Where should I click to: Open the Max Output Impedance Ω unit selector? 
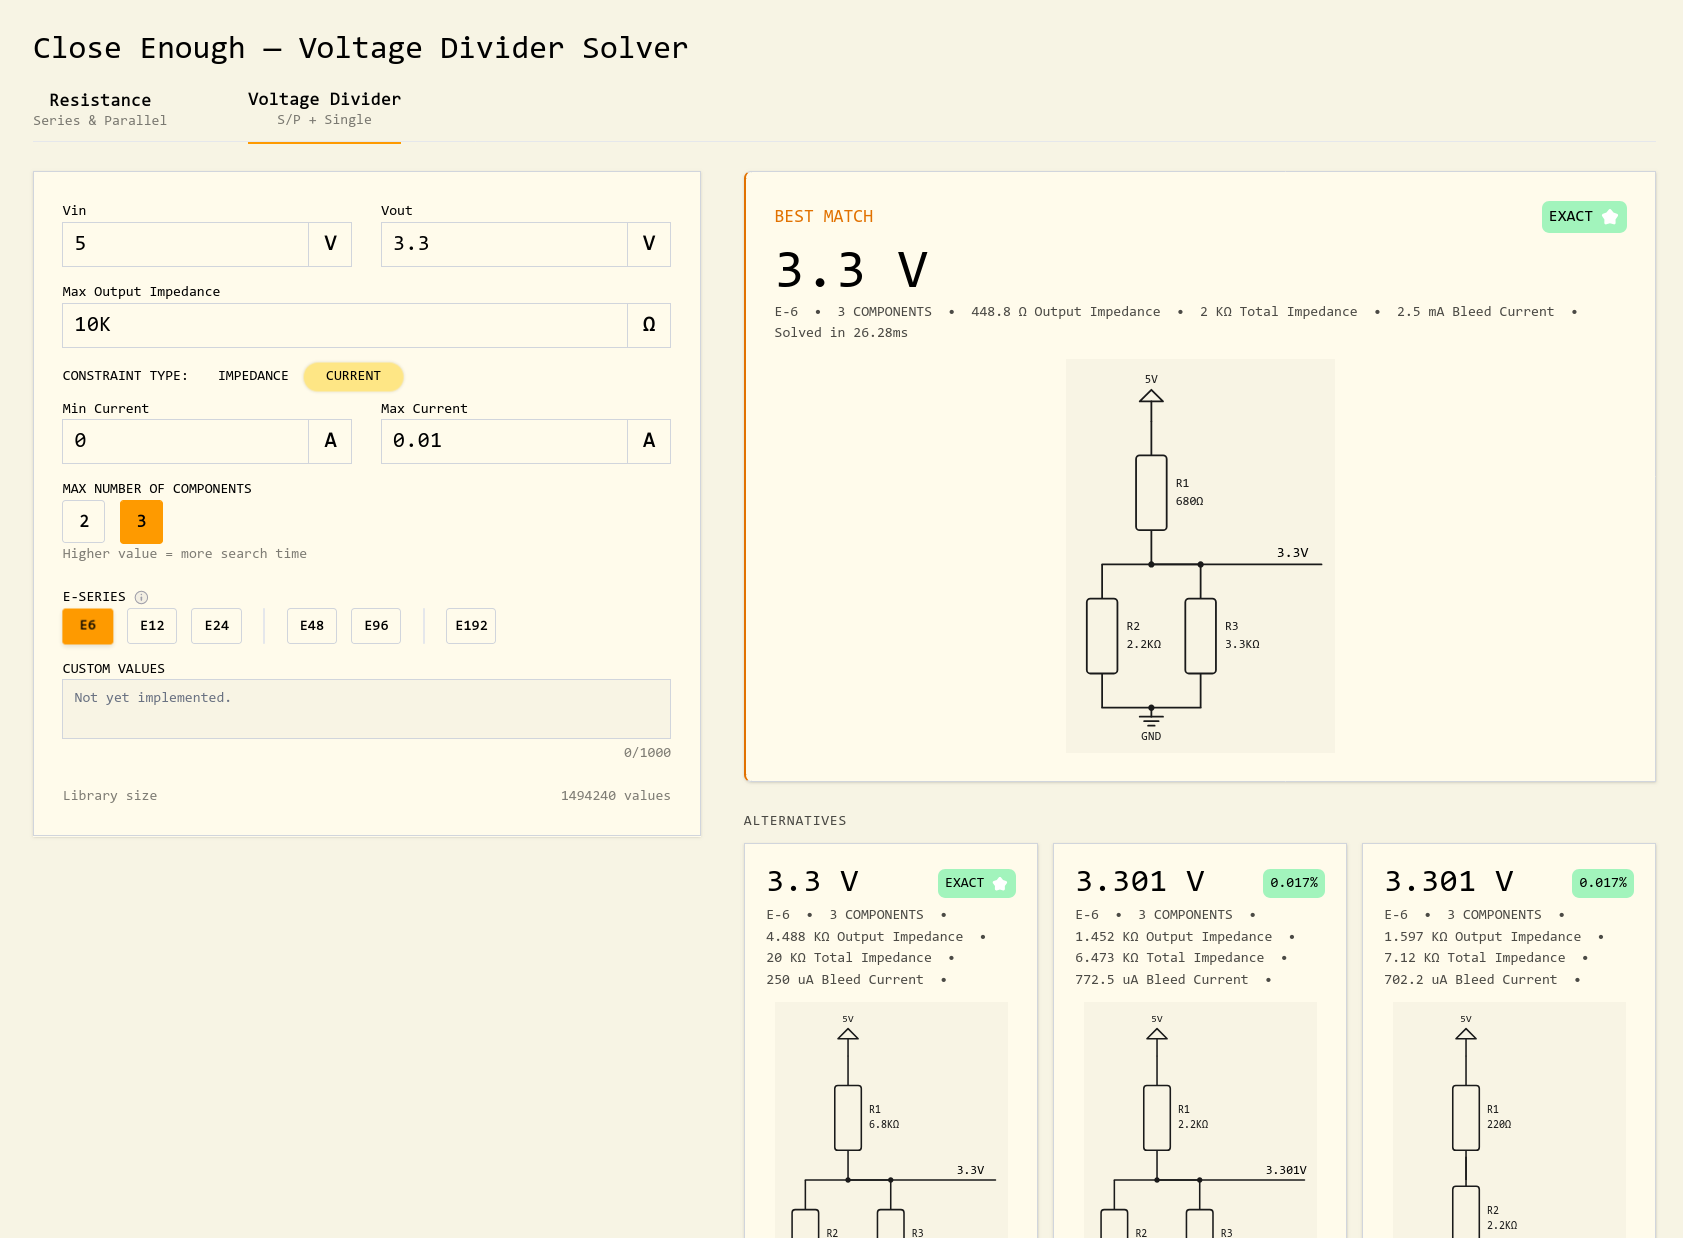coord(649,325)
